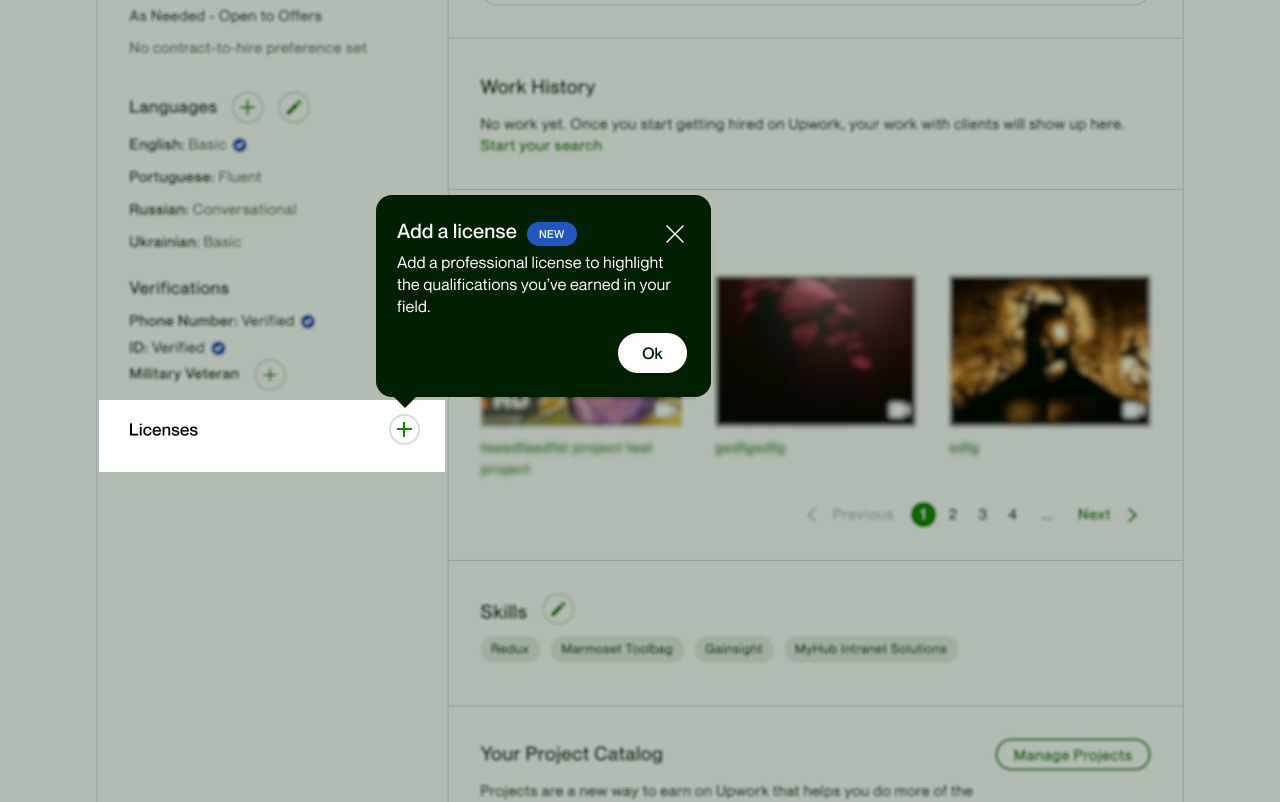Select the Marmoset Toolbag skill tag

[617, 649]
